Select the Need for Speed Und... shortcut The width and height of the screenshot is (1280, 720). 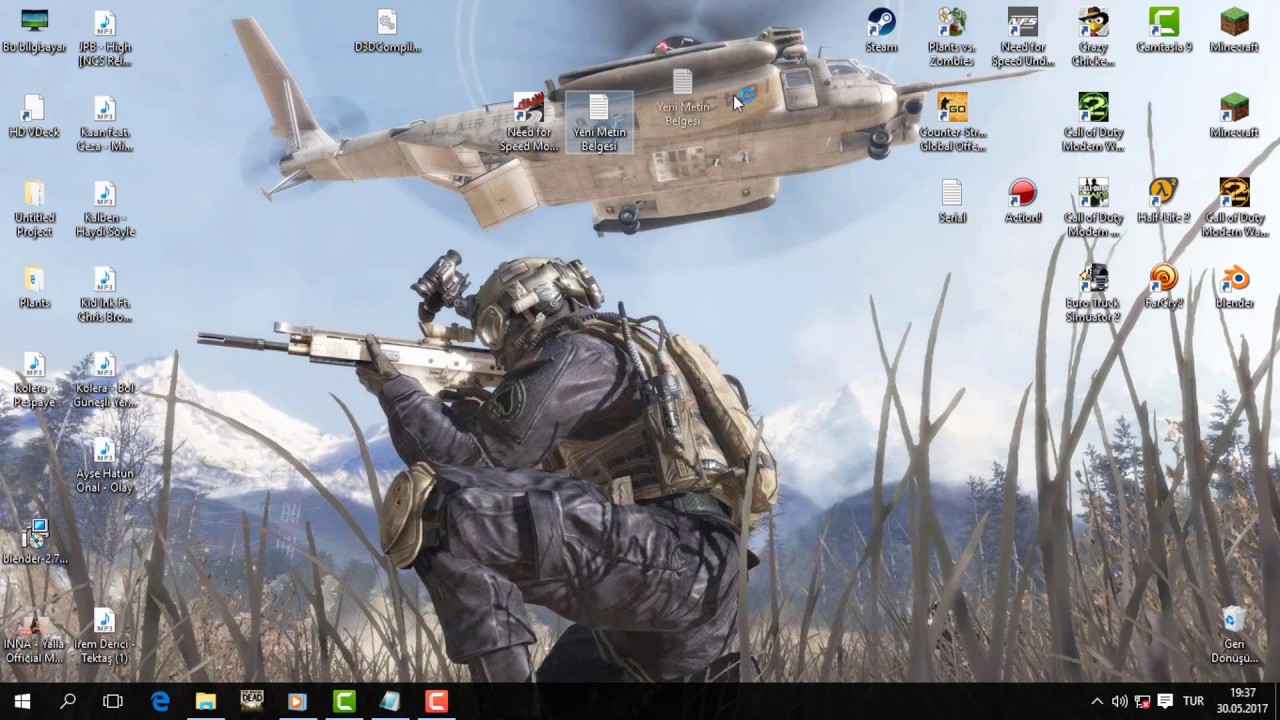click(1023, 38)
